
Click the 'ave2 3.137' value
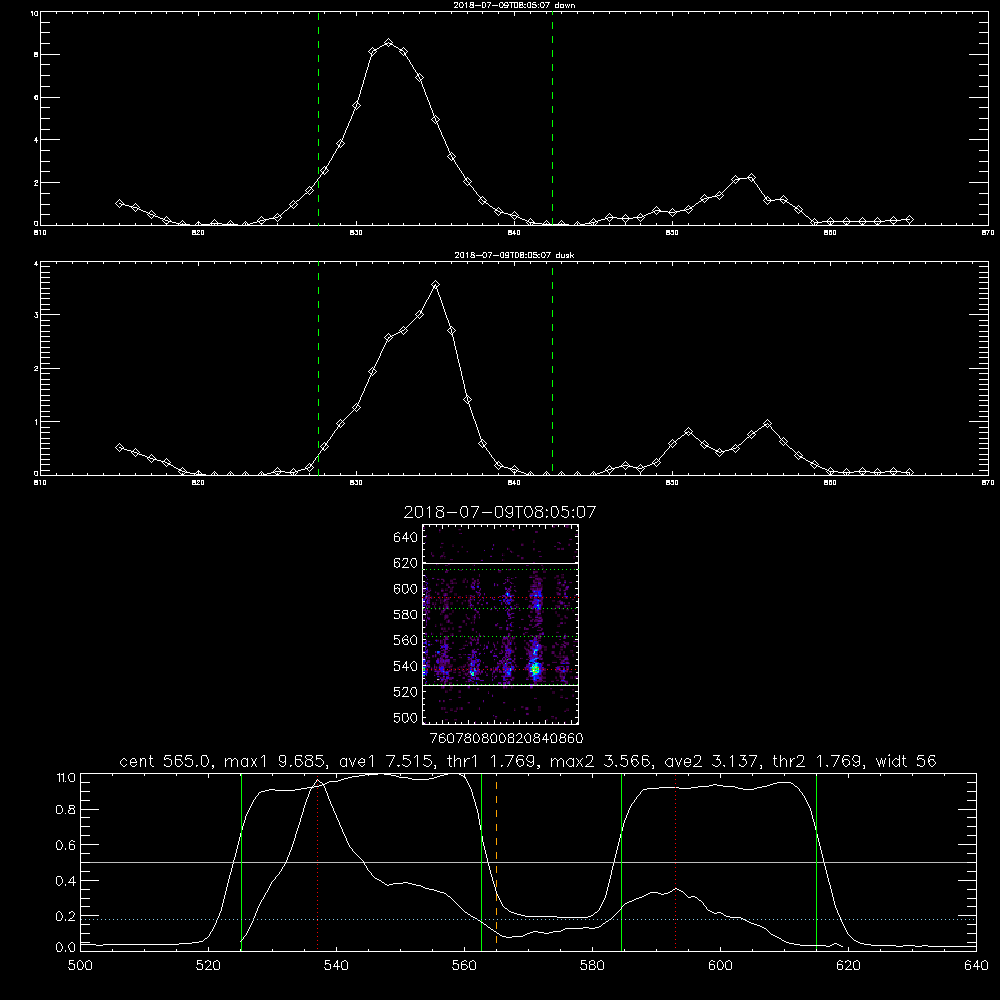point(713,761)
